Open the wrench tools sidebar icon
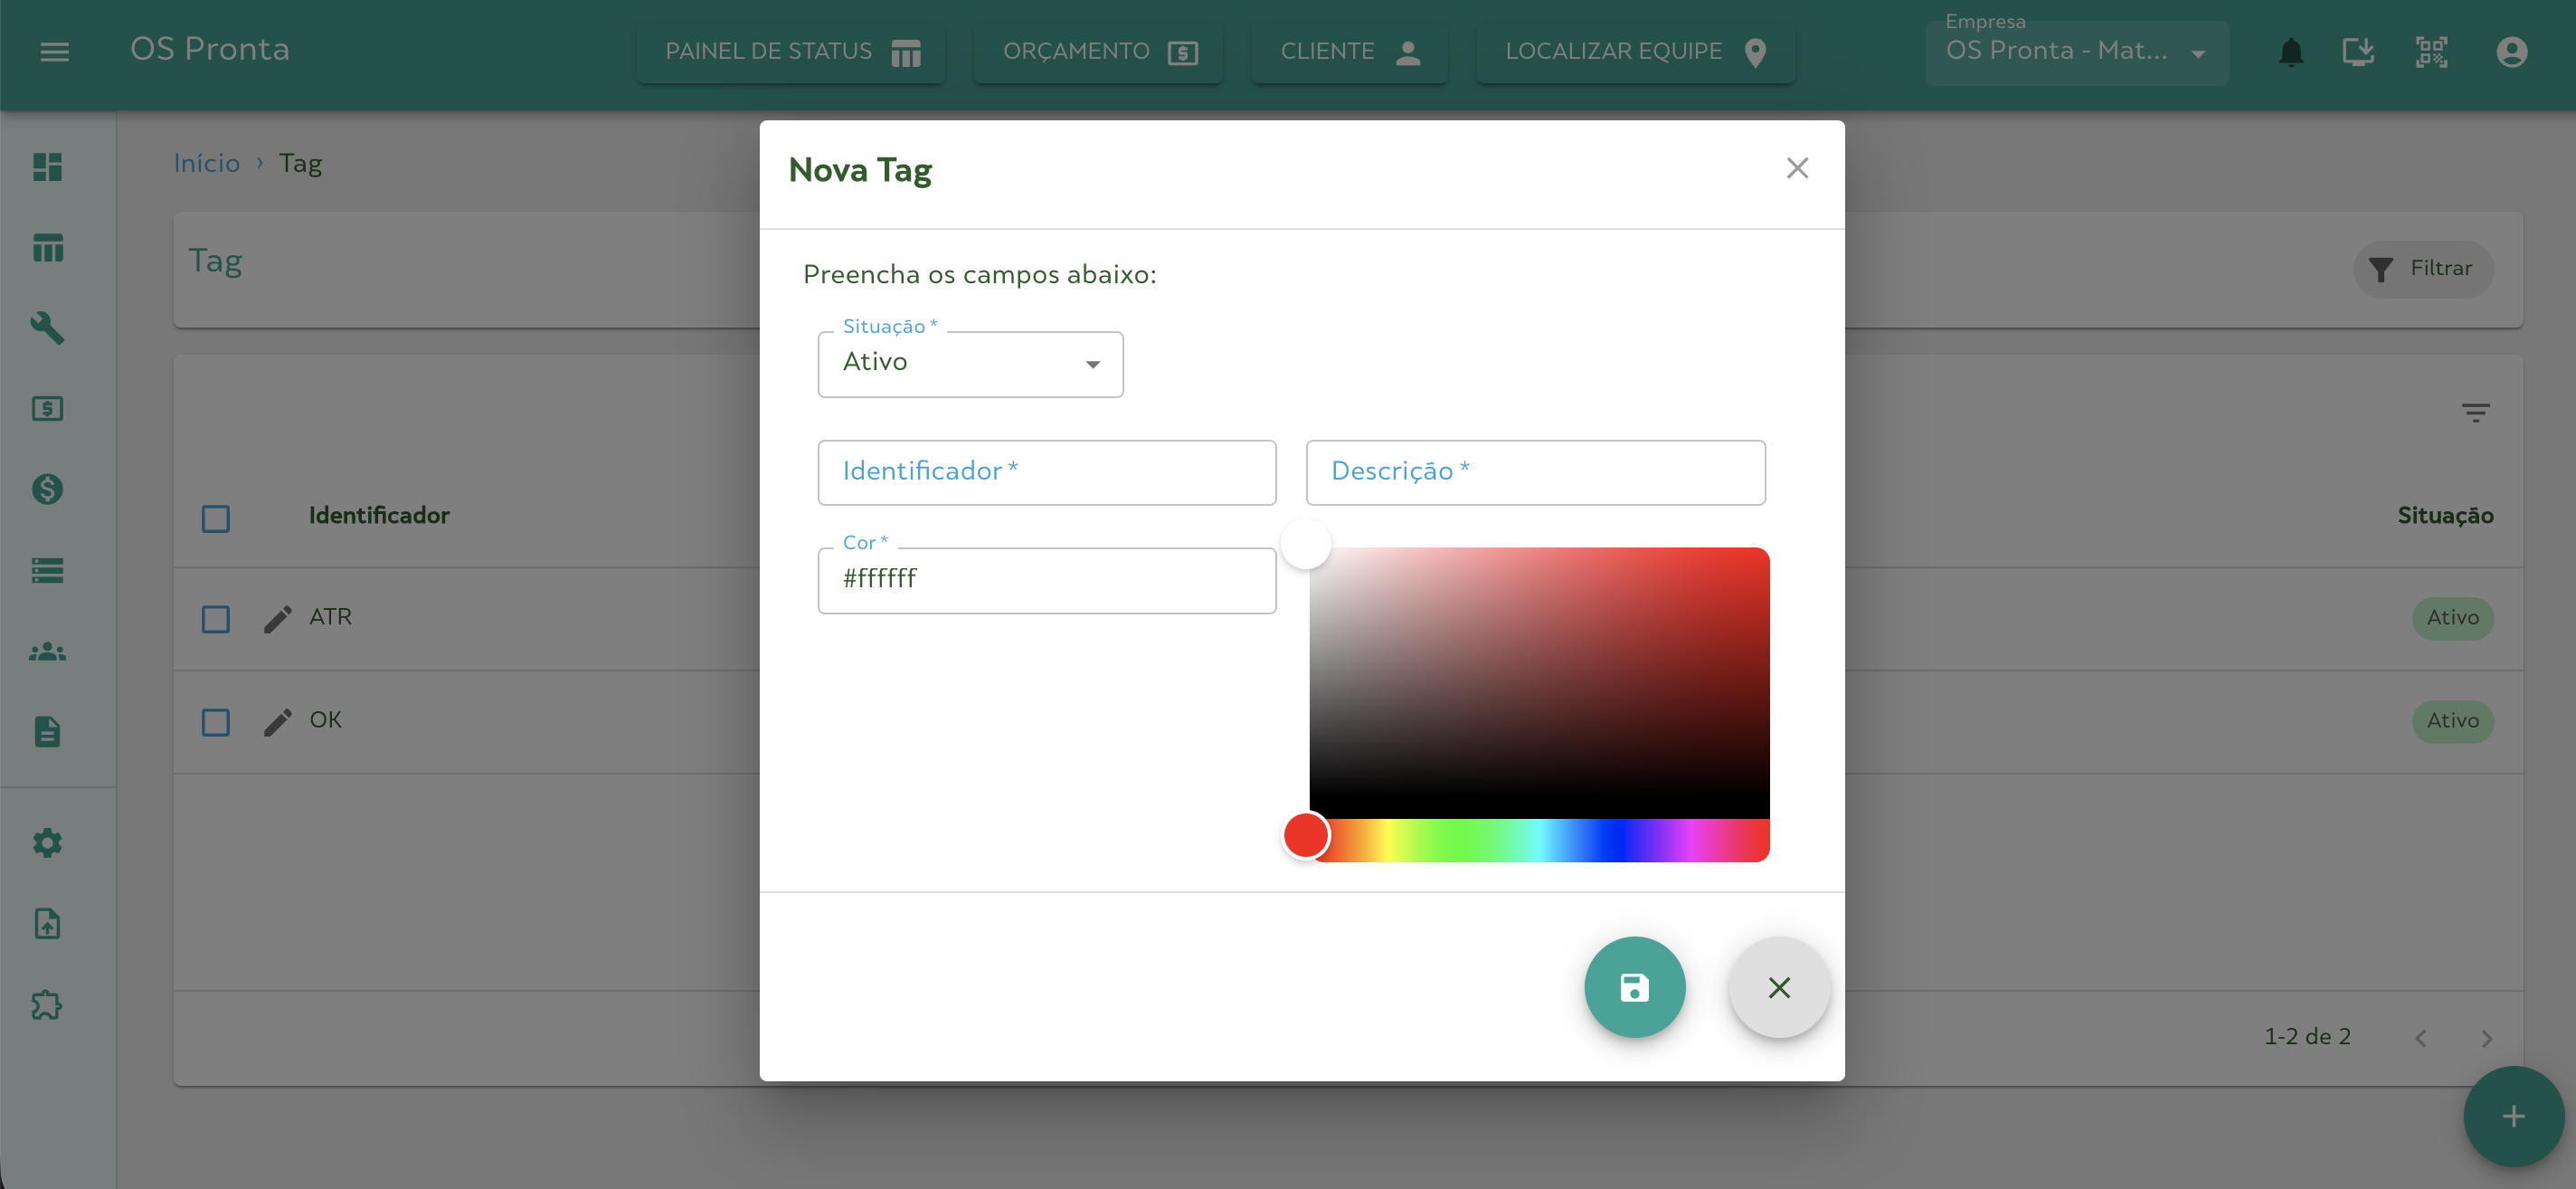Screen dimensions: 2576x1189 click(47, 328)
